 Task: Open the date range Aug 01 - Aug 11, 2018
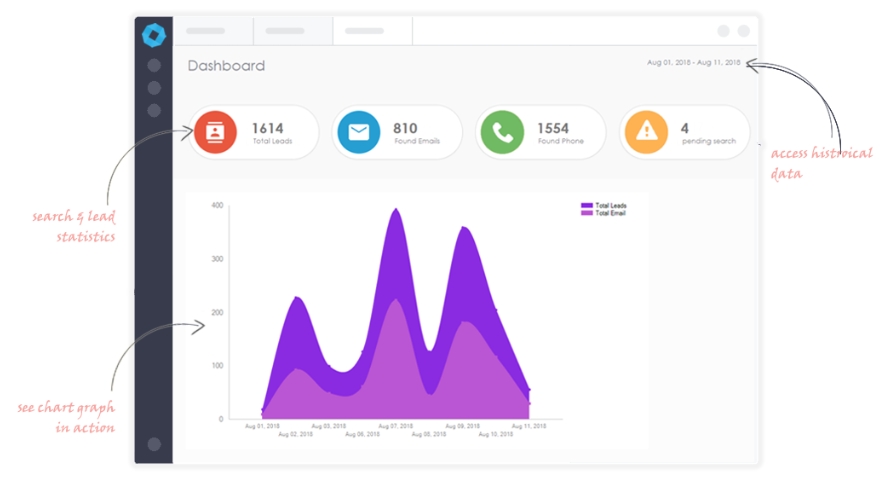click(693, 62)
